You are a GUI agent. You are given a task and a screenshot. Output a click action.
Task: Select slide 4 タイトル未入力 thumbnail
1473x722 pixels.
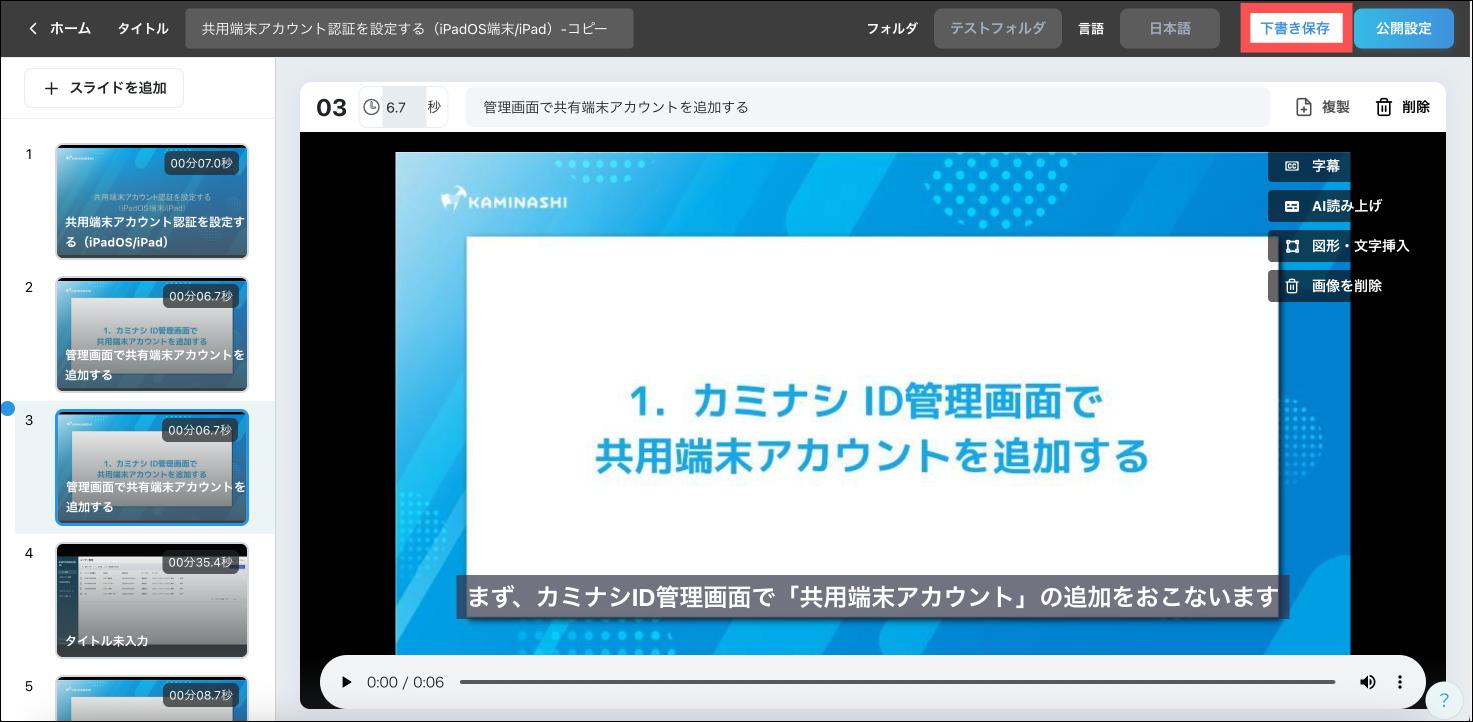coord(152,600)
